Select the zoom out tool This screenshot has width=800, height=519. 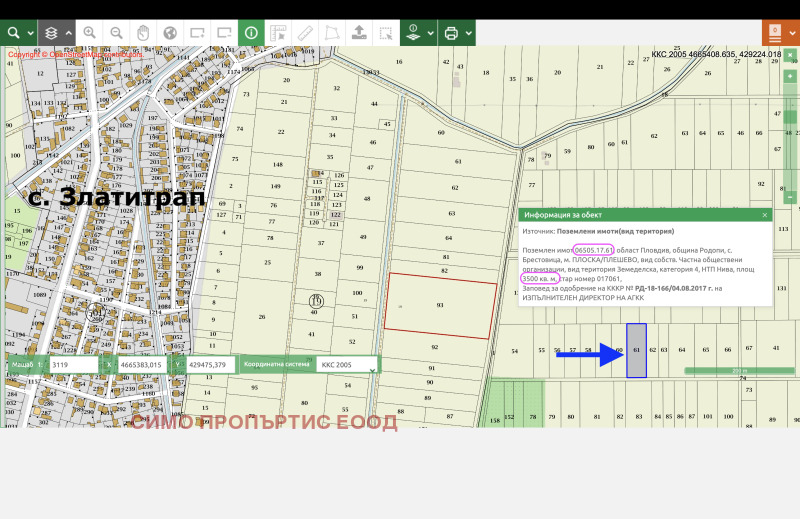pos(116,33)
